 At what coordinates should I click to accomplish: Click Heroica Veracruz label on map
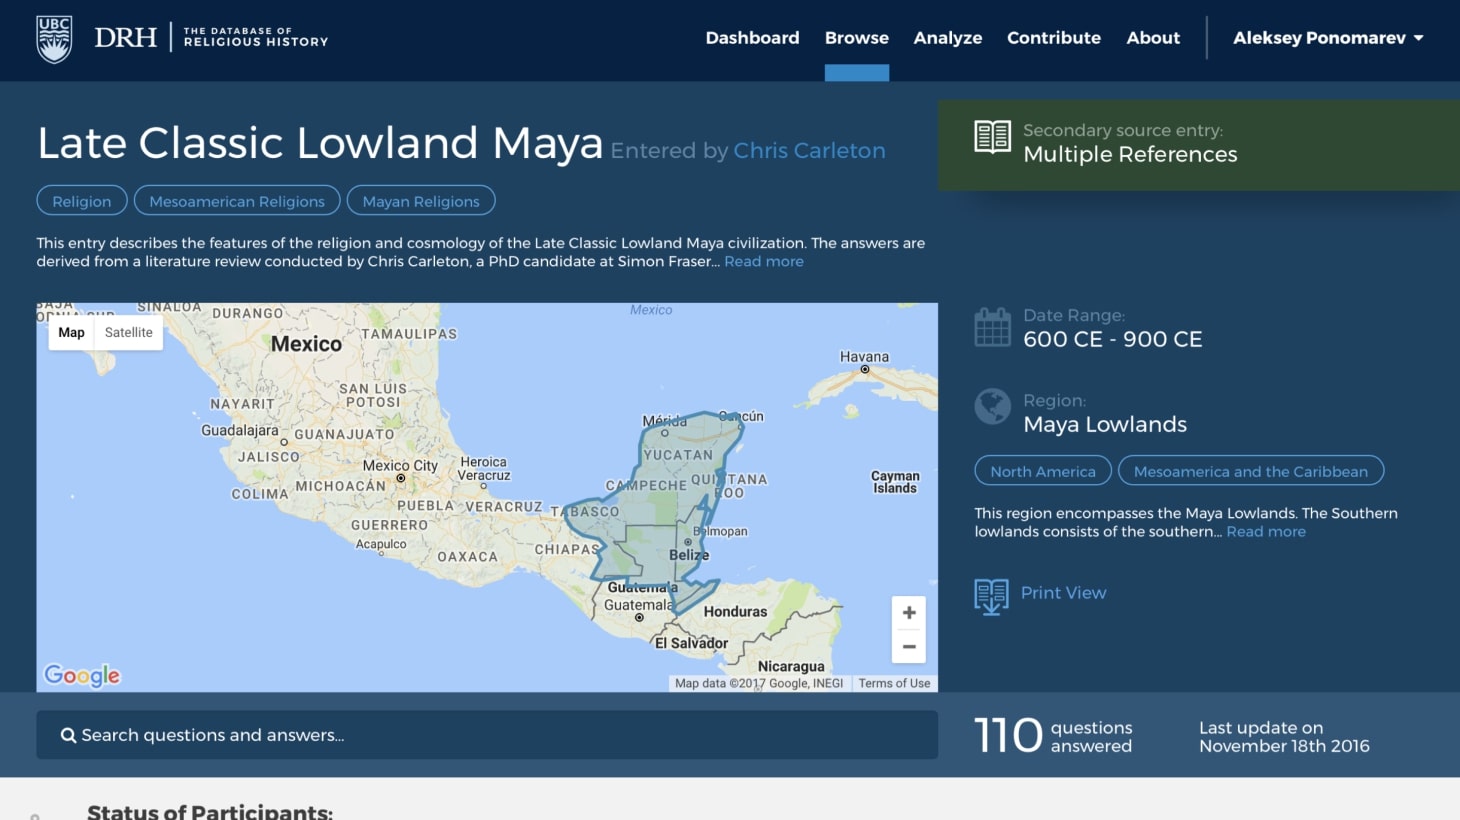pos(484,469)
